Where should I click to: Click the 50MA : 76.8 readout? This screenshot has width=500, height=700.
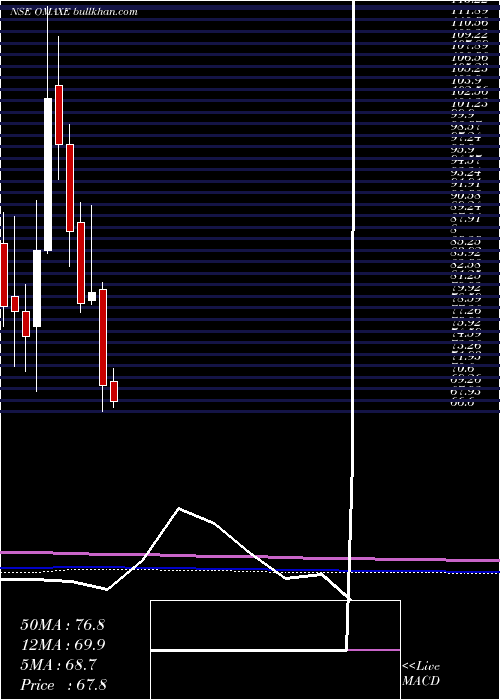pyautogui.click(x=62, y=625)
